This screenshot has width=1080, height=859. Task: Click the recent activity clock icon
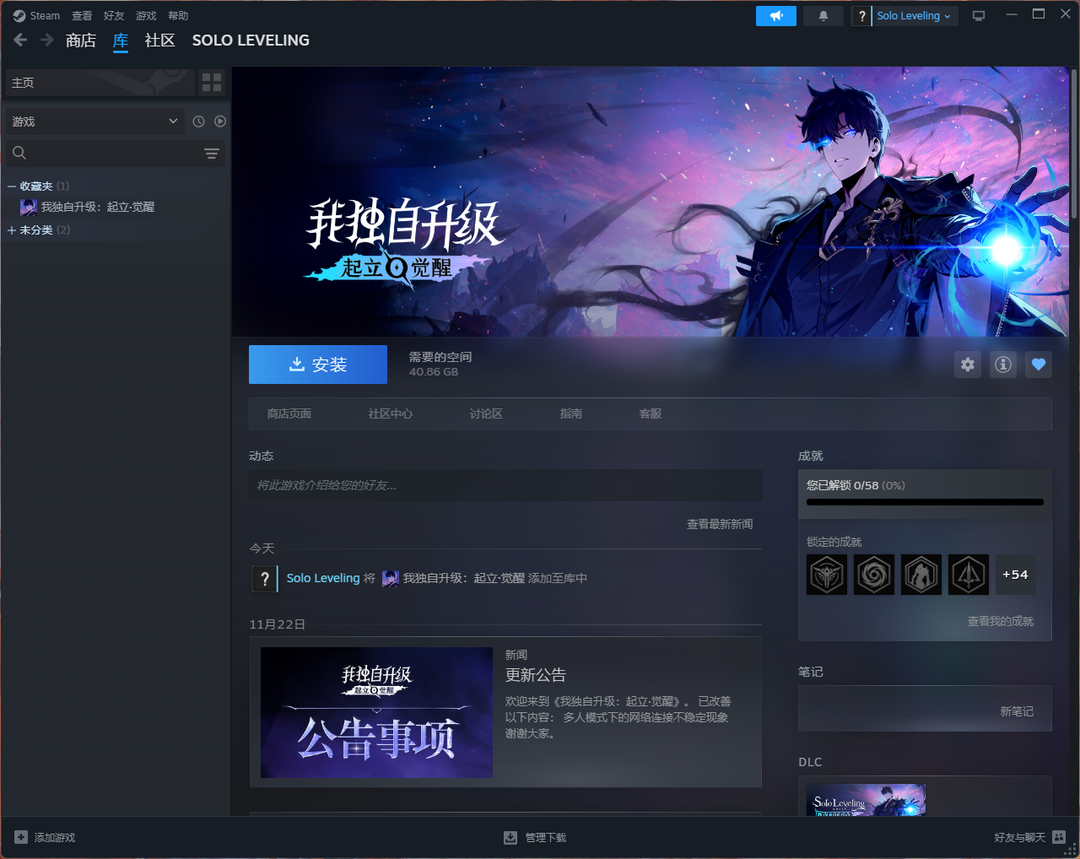pos(199,121)
